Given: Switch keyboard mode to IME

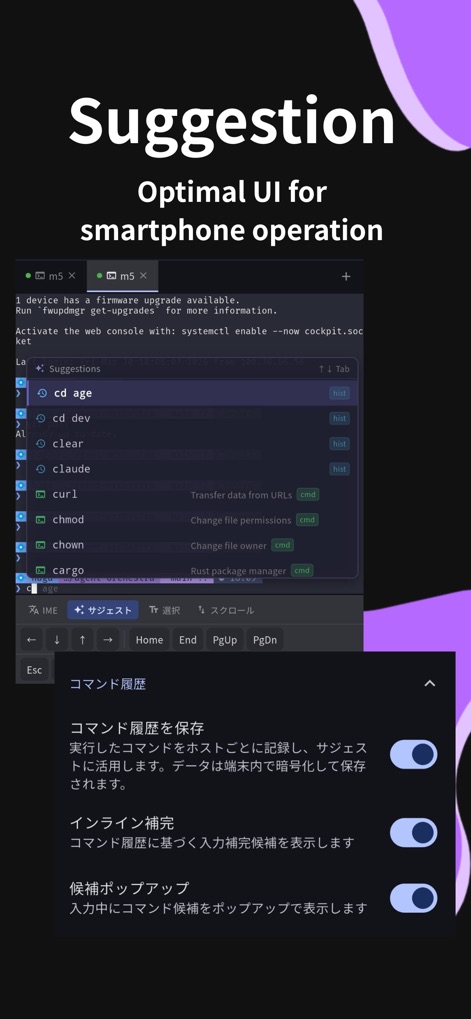Looking at the screenshot, I should 43,610.
